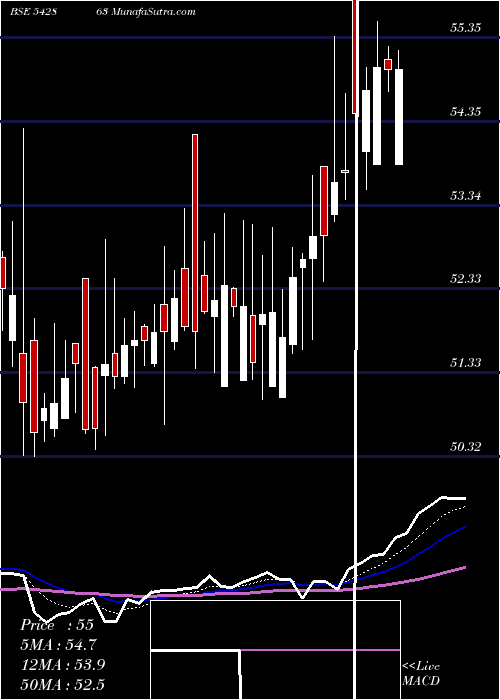
Task: Click the 5MA : 54.7 value
Action: point(58,645)
